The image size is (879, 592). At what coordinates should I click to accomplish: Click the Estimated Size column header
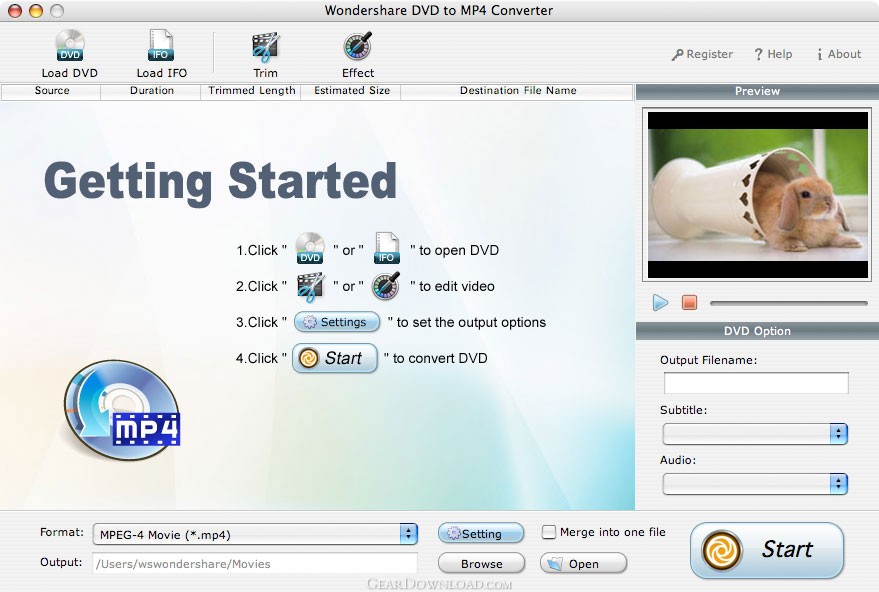[x=351, y=91]
